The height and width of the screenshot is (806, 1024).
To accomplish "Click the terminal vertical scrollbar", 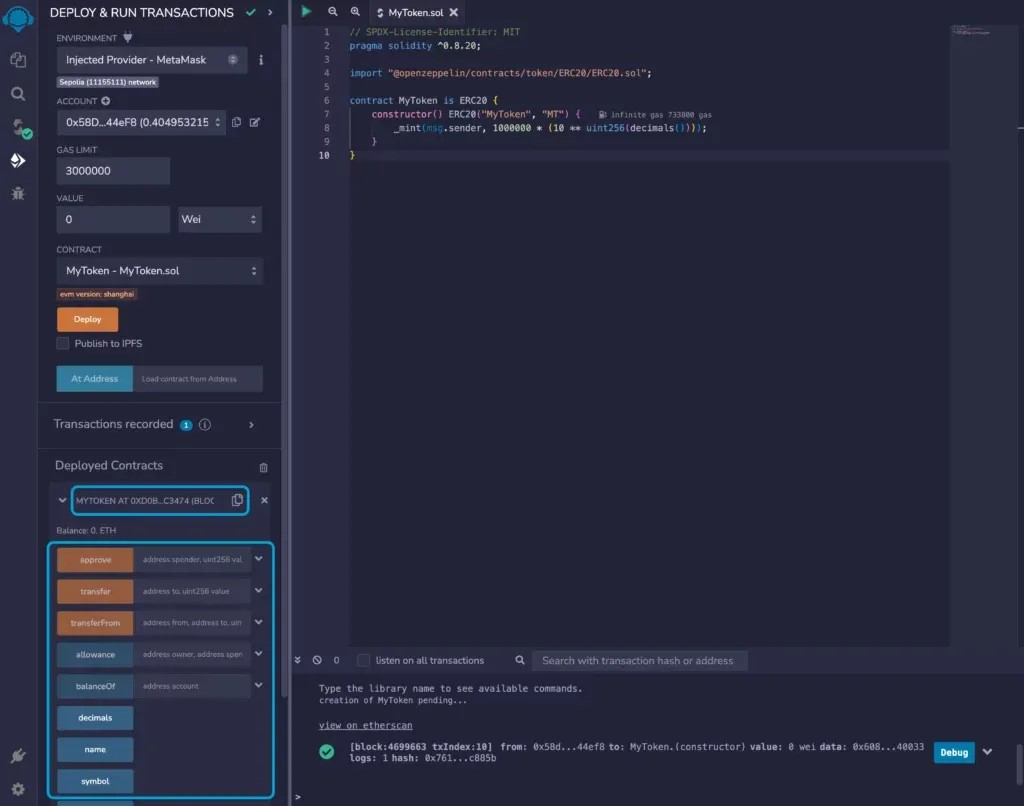I will click(x=1019, y=764).
